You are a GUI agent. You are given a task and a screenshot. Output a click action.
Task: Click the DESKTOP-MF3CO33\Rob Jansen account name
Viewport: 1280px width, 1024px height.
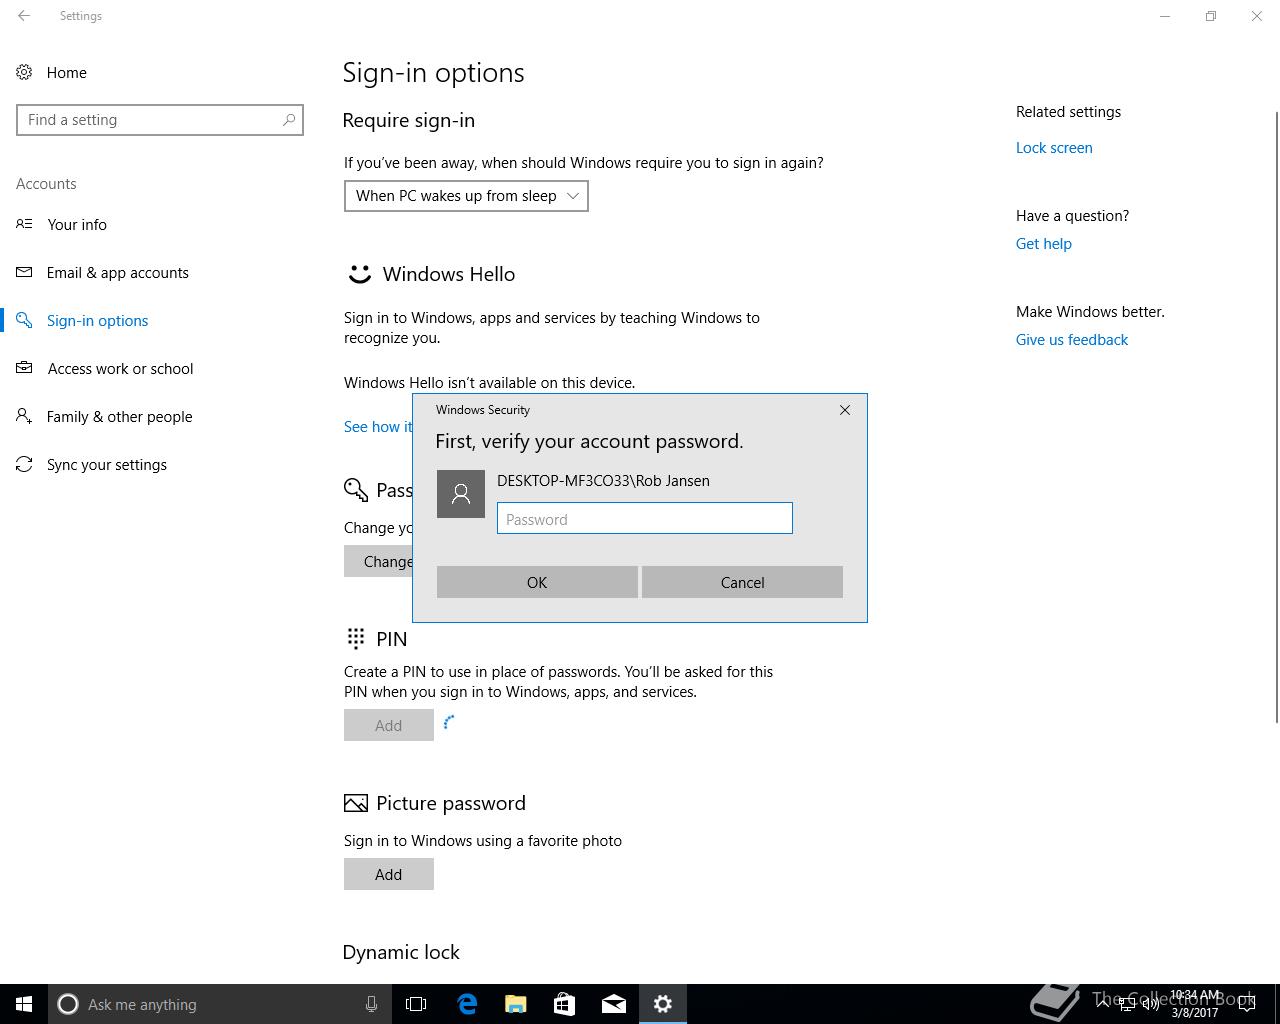pyautogui.click(x=603, y=481)
